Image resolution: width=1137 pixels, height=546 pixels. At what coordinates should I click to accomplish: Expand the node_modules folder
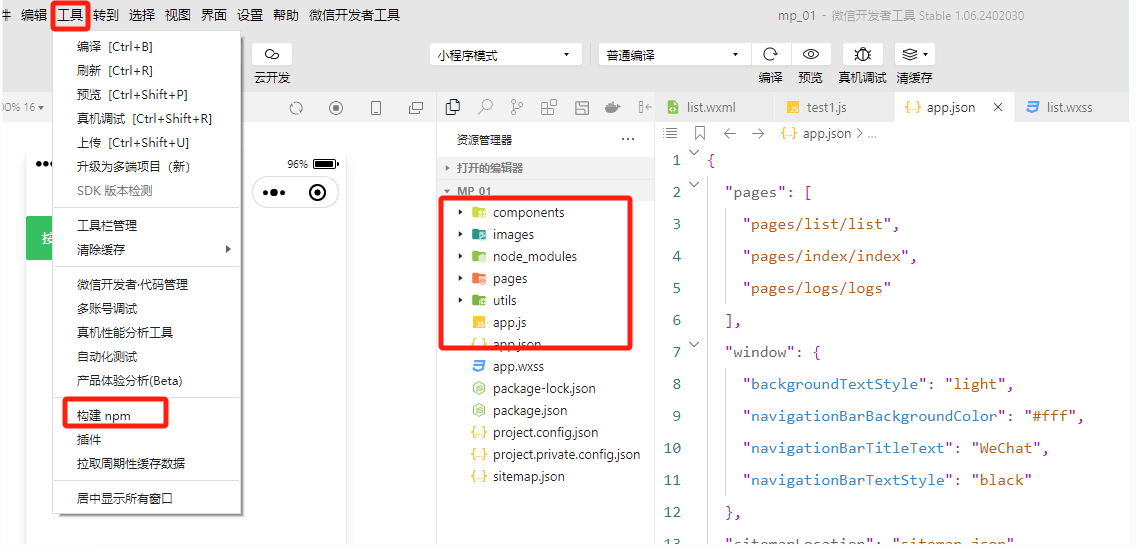(545, 256)
